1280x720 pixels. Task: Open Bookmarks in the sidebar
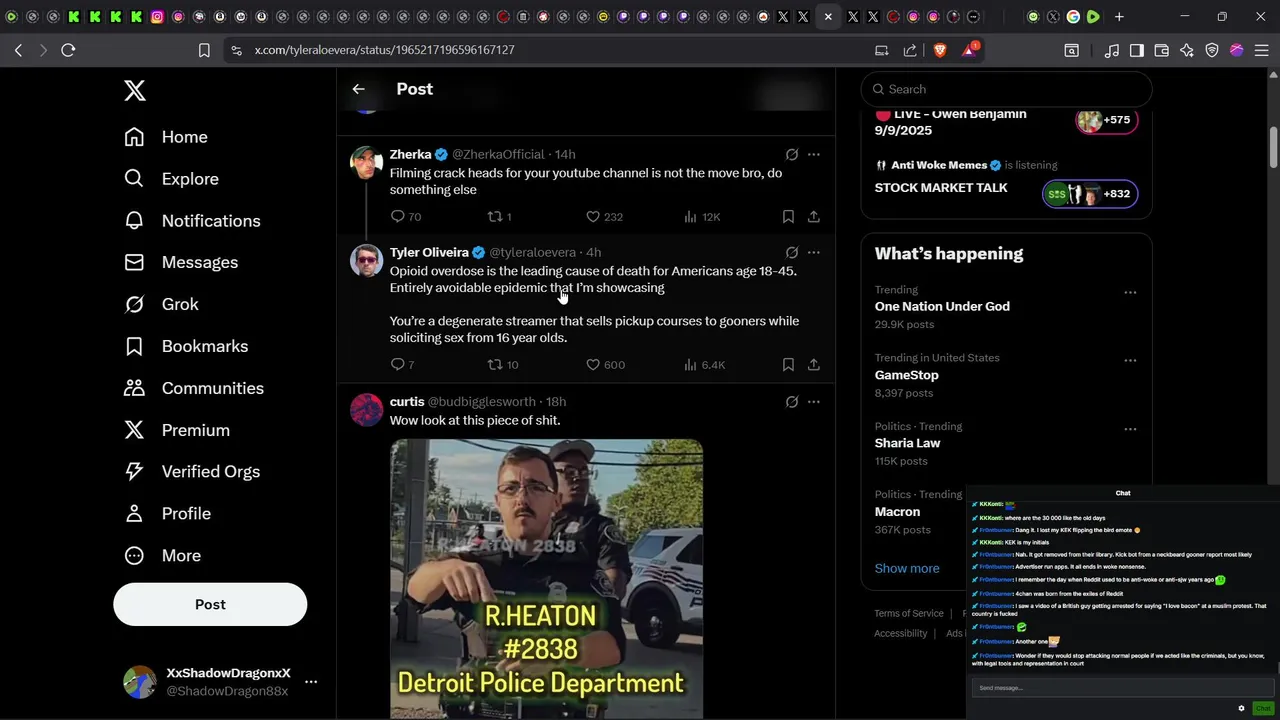(186, 346)
